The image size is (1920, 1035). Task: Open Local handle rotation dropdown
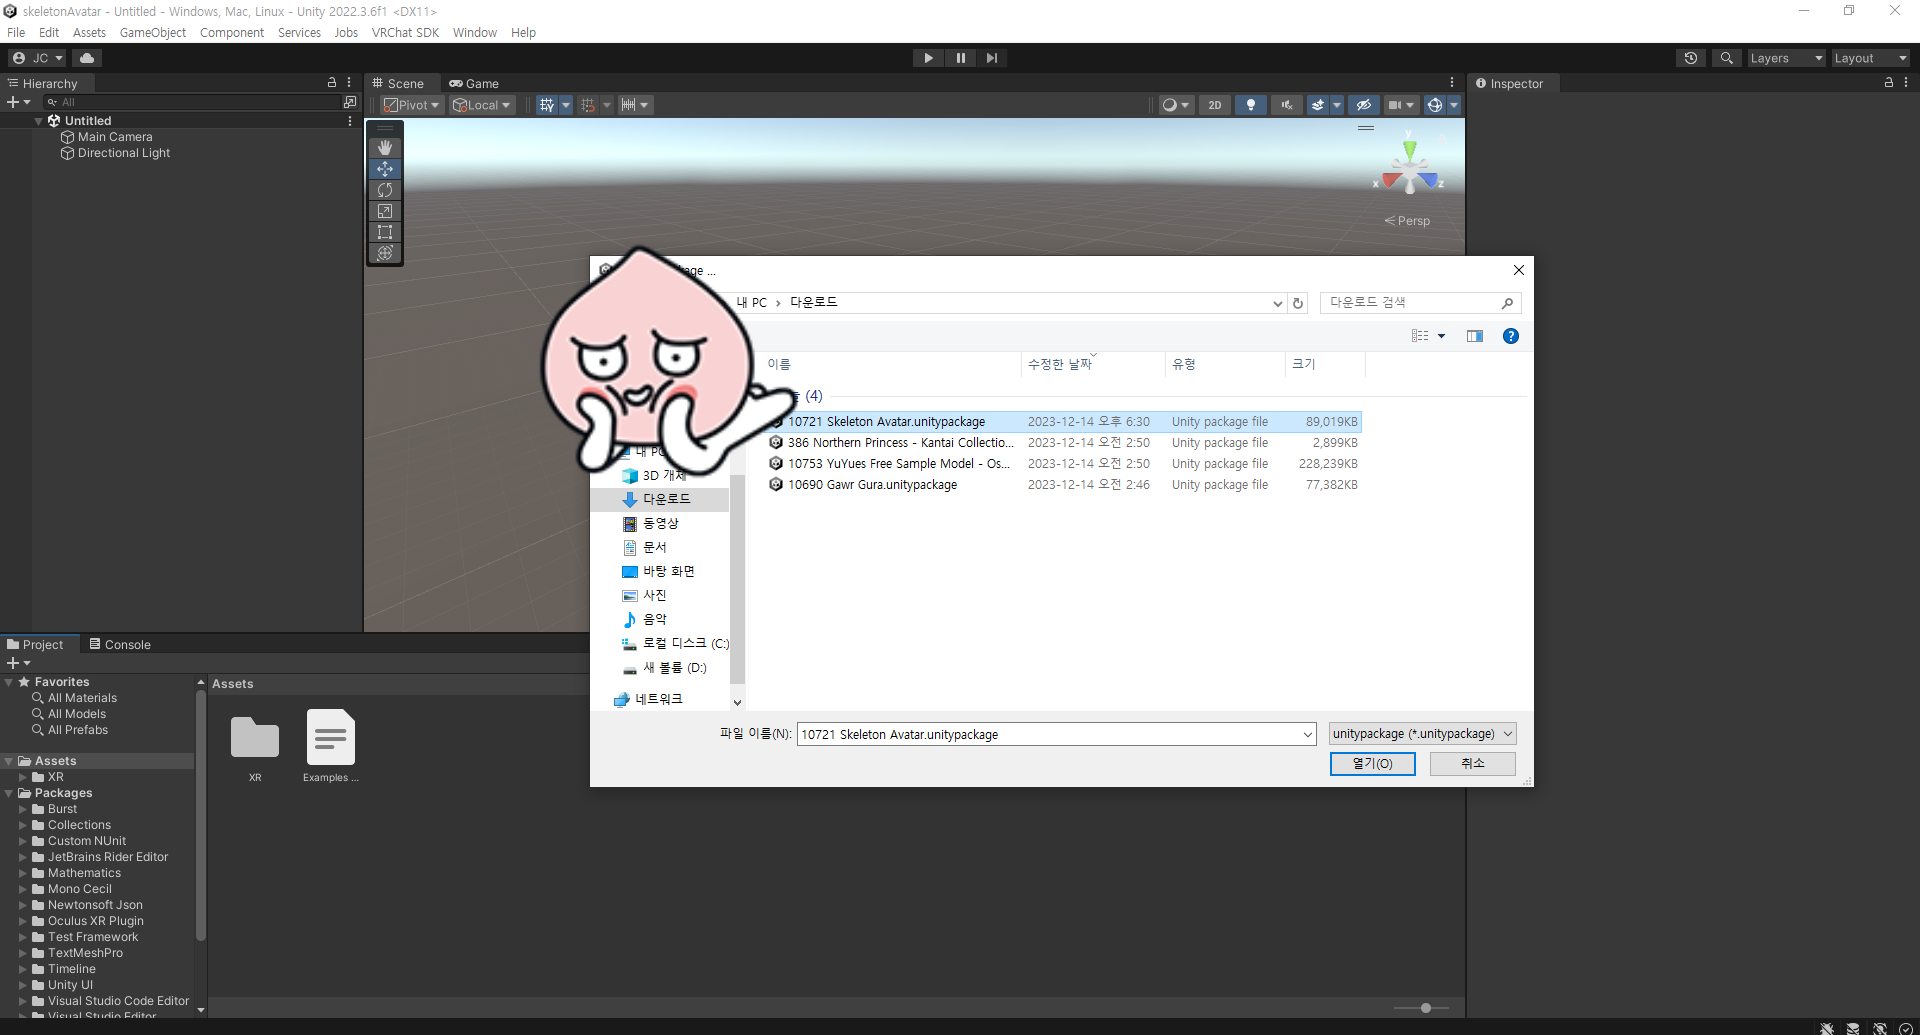coord(482,105)
